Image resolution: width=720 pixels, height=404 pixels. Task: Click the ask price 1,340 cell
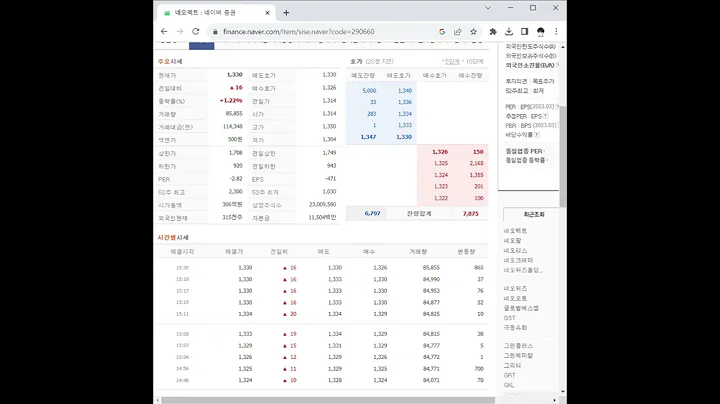(x=405, y=91)
